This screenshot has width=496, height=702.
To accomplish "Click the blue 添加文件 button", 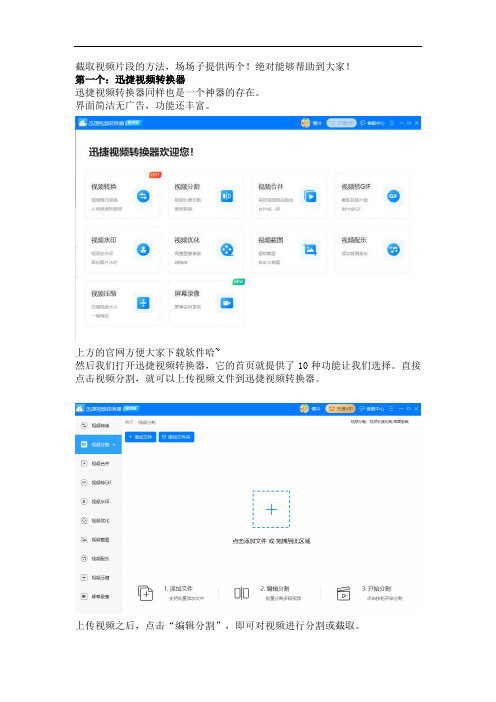I will click(141, 437).
